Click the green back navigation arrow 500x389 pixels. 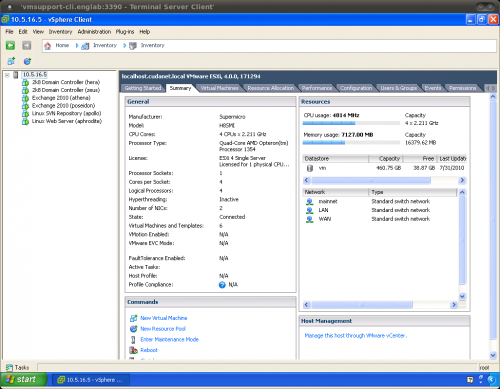click(10, 45)
